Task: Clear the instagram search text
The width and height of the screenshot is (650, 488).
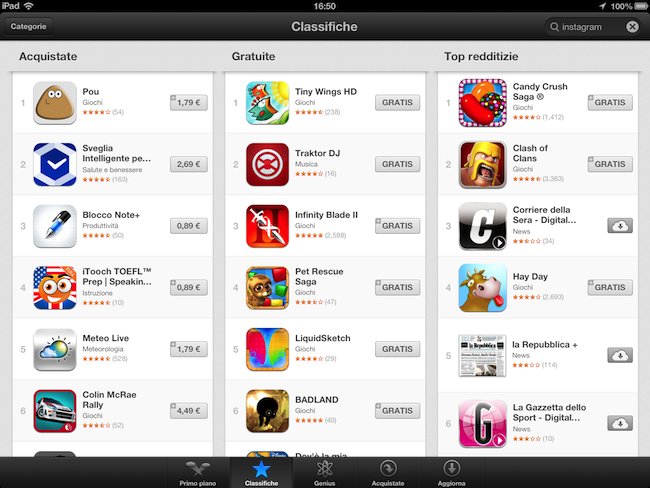Action: (x=632, y=27)
